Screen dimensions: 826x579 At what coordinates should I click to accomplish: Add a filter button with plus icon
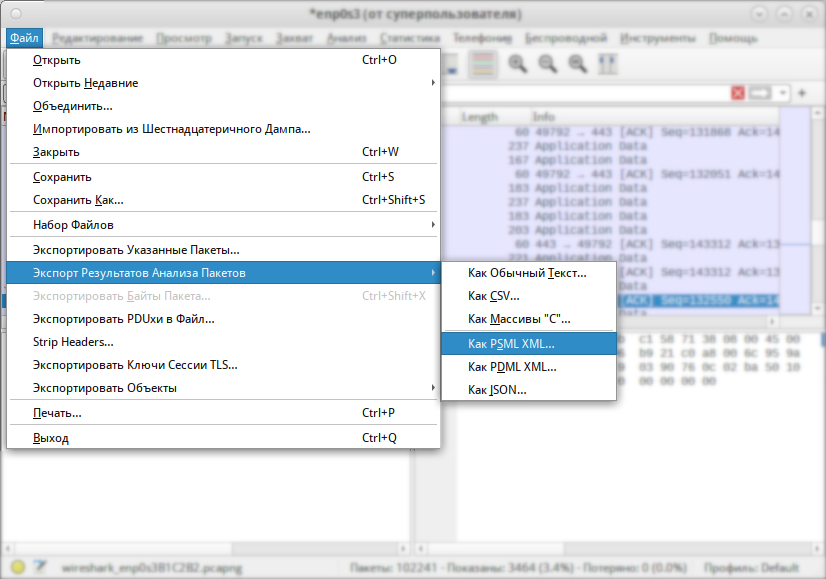[x=802, y=93]
